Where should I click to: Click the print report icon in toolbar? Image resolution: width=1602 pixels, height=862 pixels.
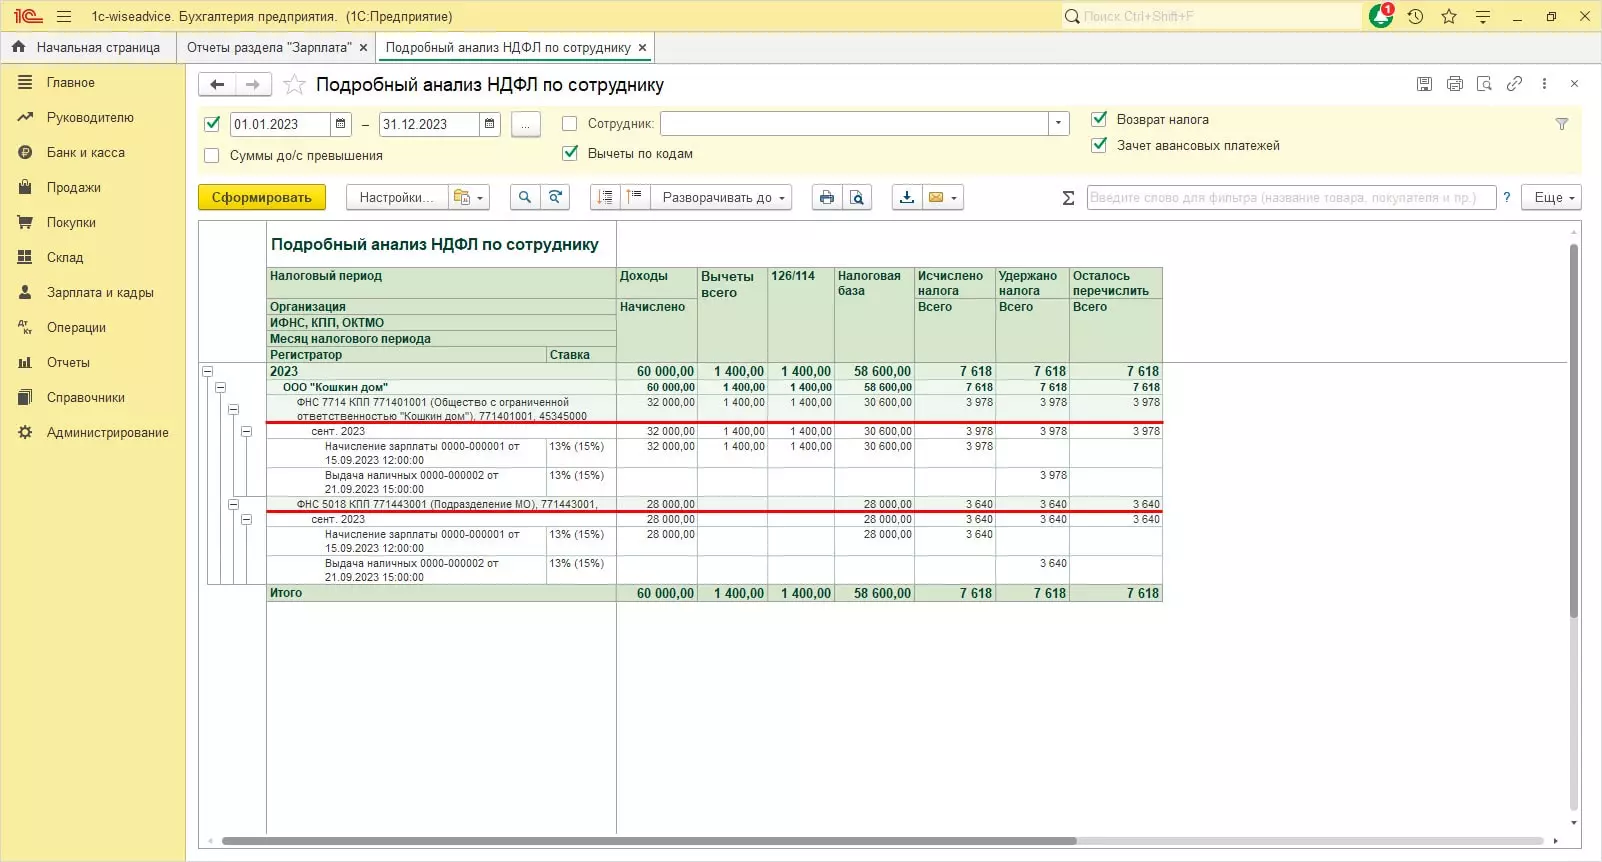pos(826,198)
